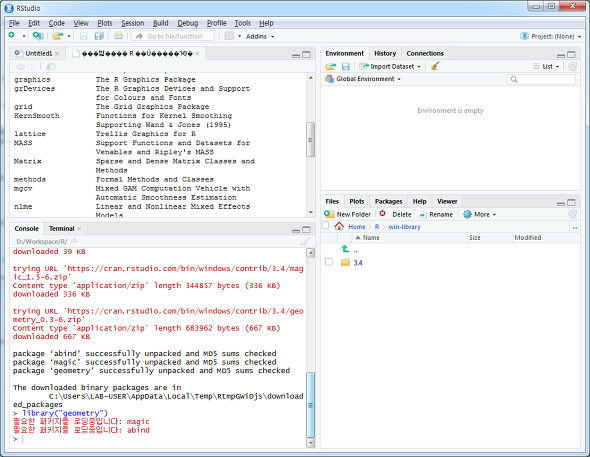Click the Save workspace icon in Environment
This screenshot has height=457, width=590.
click(x=345, y=67)
